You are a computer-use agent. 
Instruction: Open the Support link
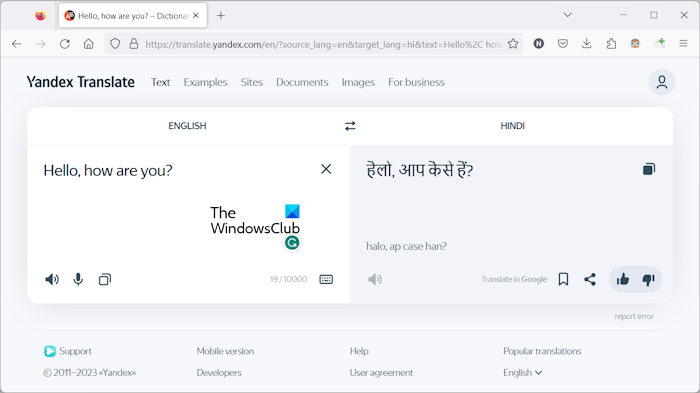67,351
